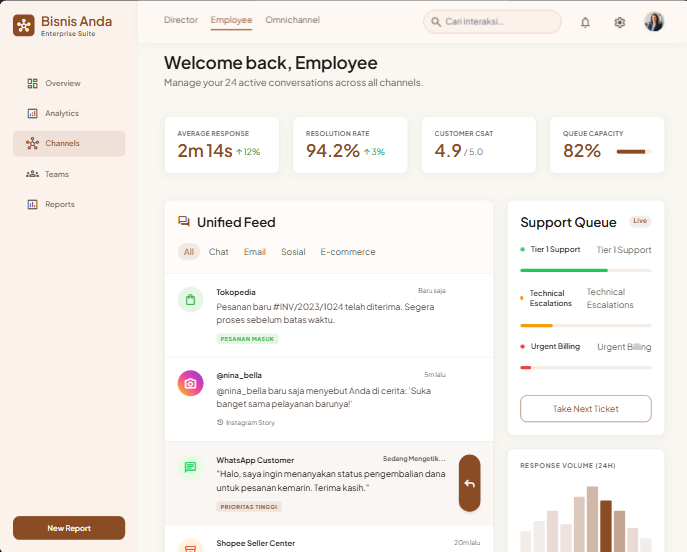Click the Instagram Story label
This screenshot has width=687, height=552.
[x=250, y=422]
